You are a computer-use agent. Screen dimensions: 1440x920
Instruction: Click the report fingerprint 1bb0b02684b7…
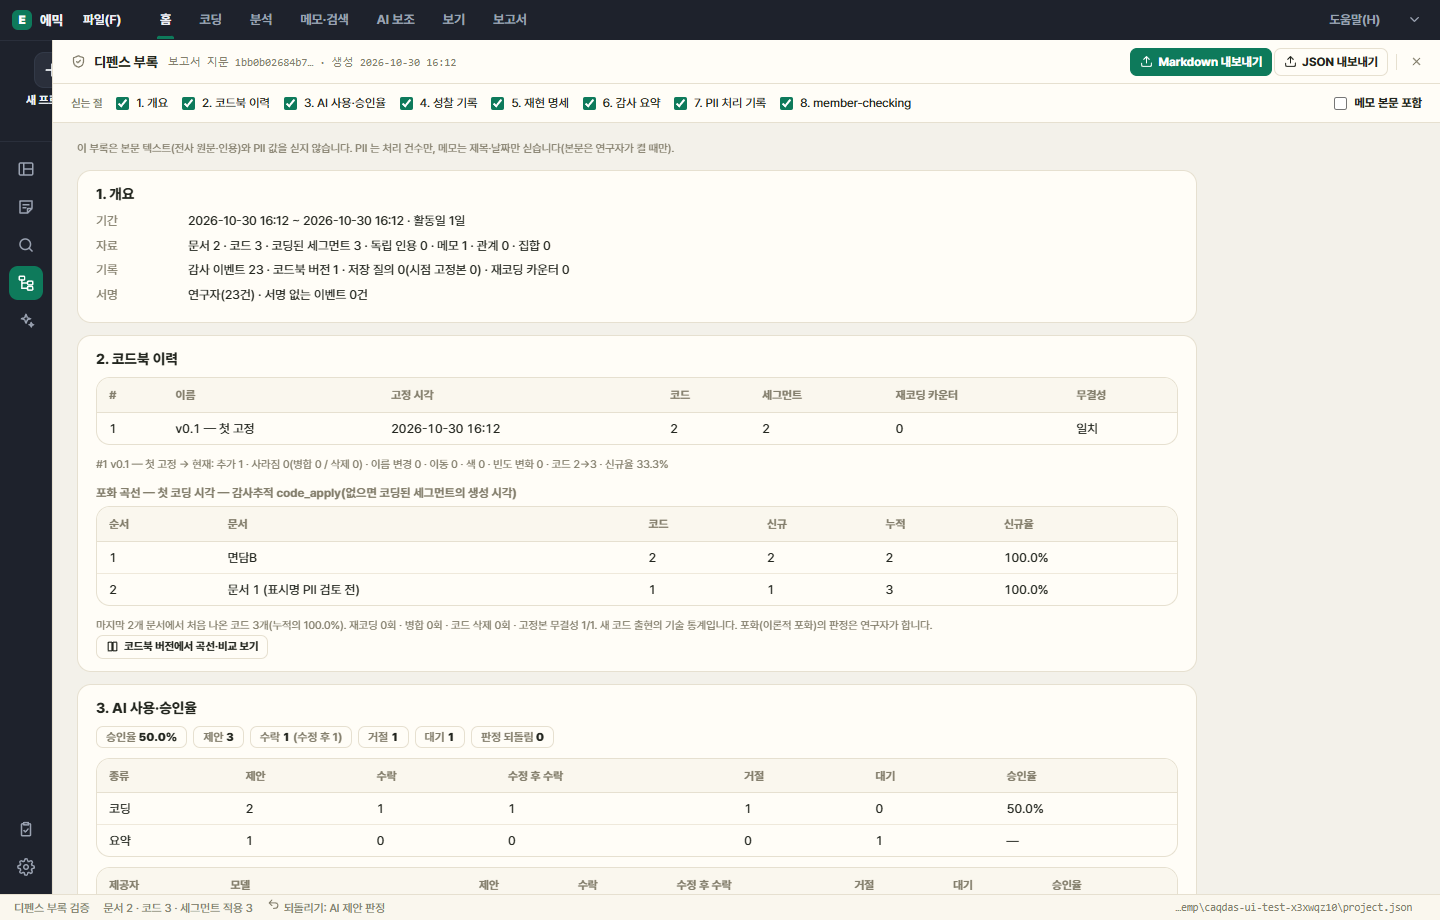274,62
